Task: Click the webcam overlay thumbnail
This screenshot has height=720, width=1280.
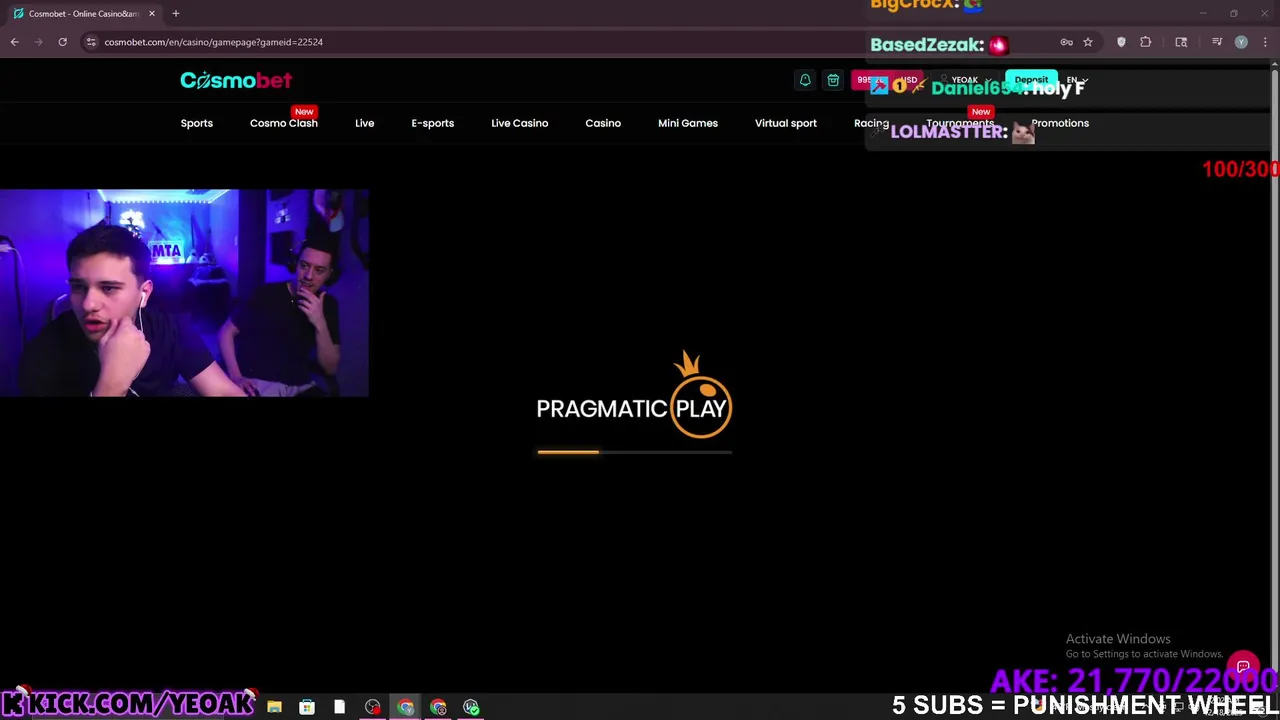Action: pyautogui.click(x=184, y=293)
